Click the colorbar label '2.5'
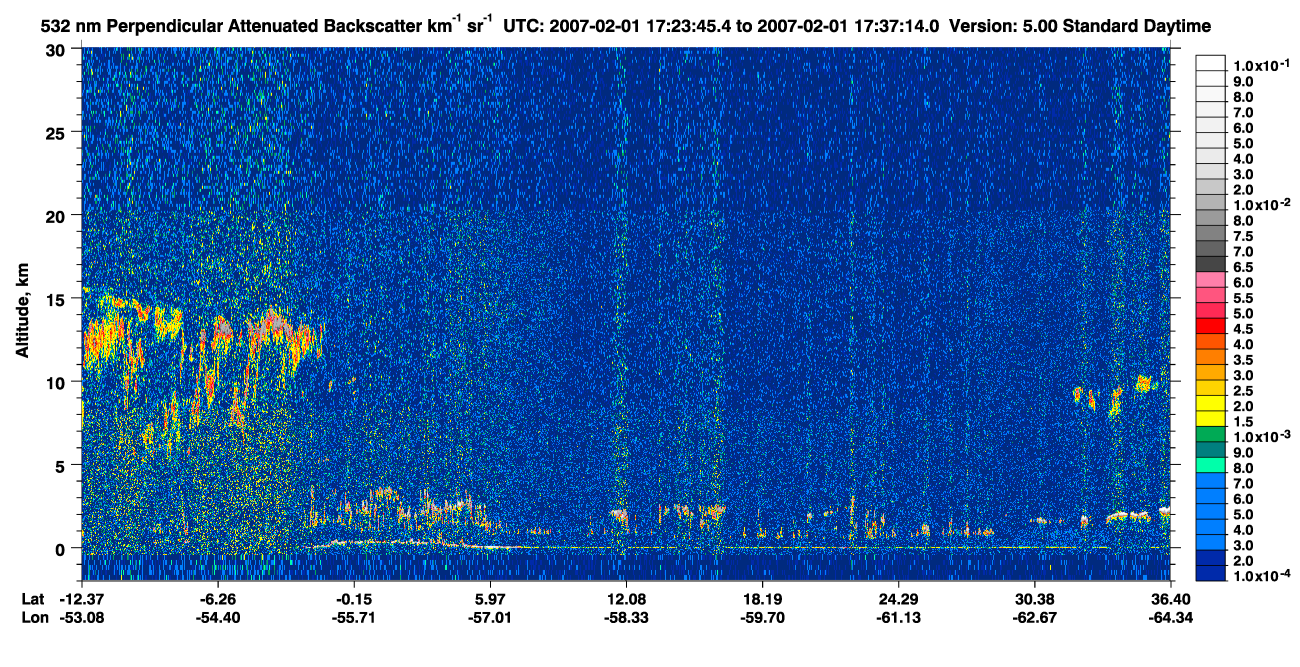The image size is (1300, 667). pos(1245,390)
